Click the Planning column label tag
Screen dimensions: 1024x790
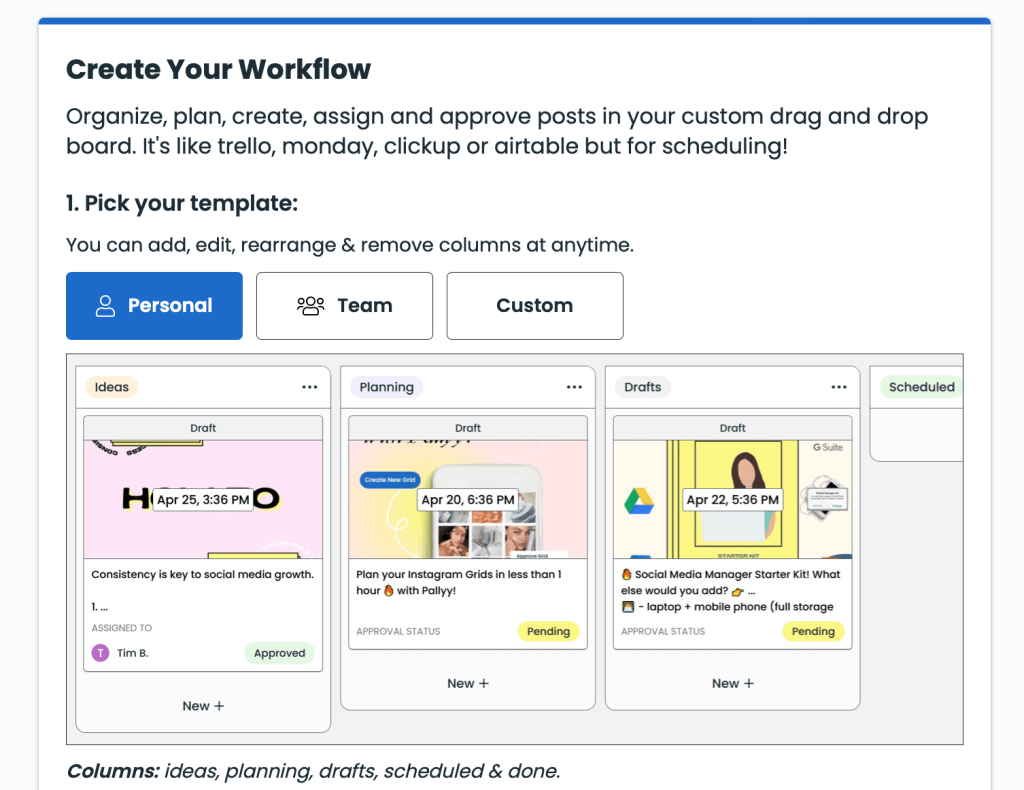point(386,387)
